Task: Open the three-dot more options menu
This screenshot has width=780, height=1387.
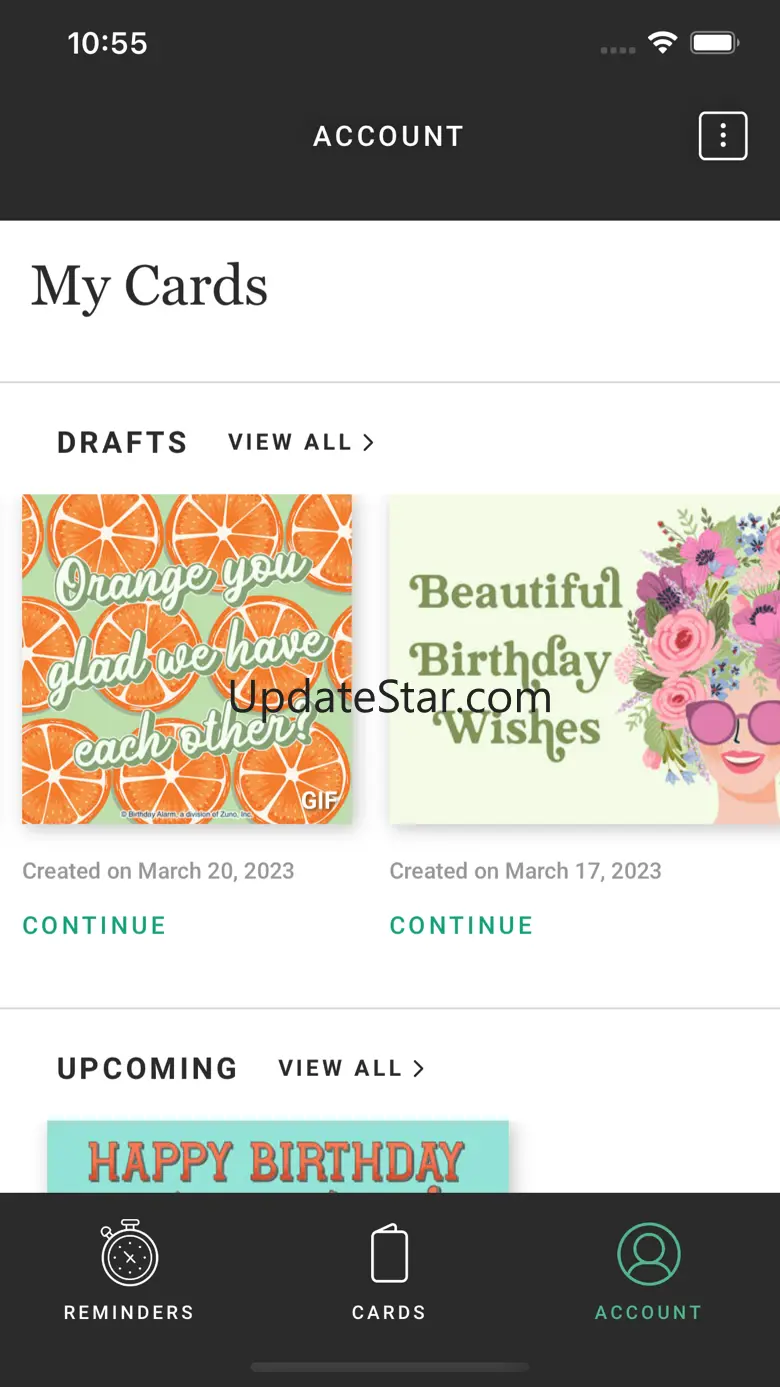Action: [722, 136]
